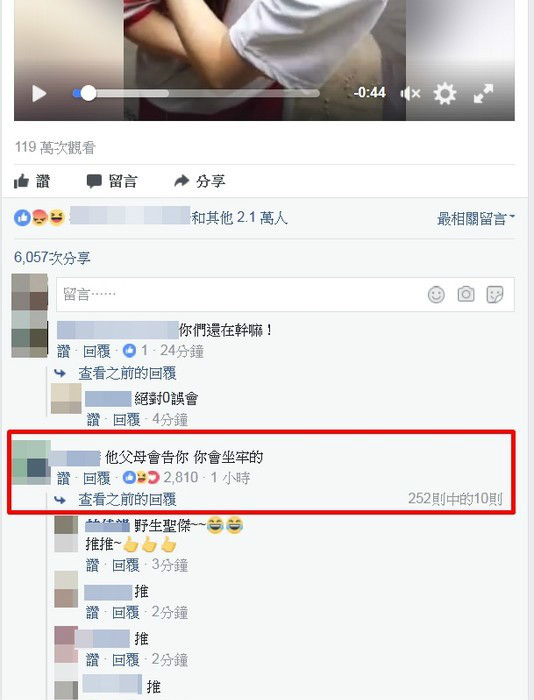534x700 pixels.
Task: Attach a photo with camera icon
Action: pos(466,295)
